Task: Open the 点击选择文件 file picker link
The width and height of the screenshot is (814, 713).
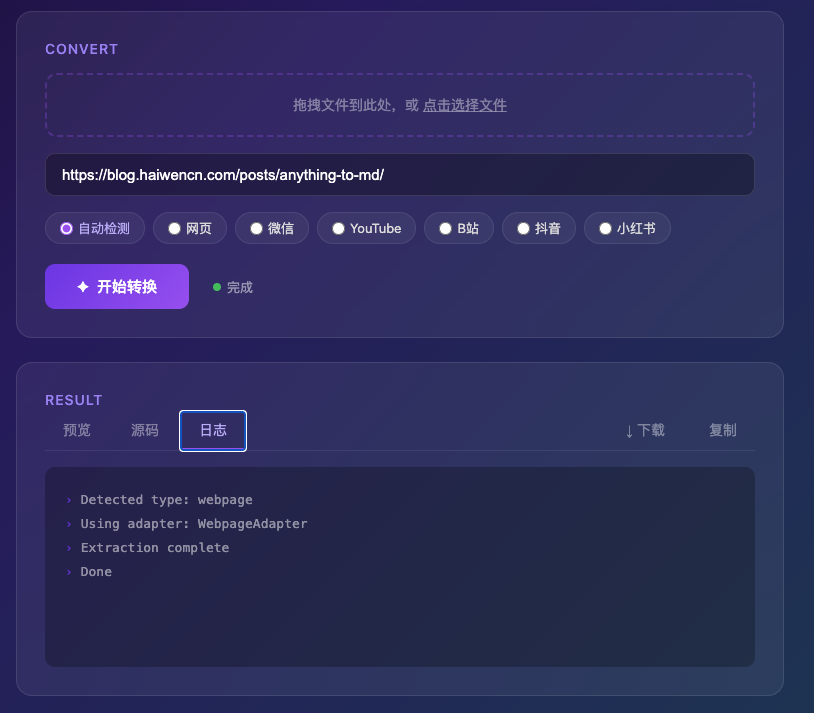Action: point(464,105)
